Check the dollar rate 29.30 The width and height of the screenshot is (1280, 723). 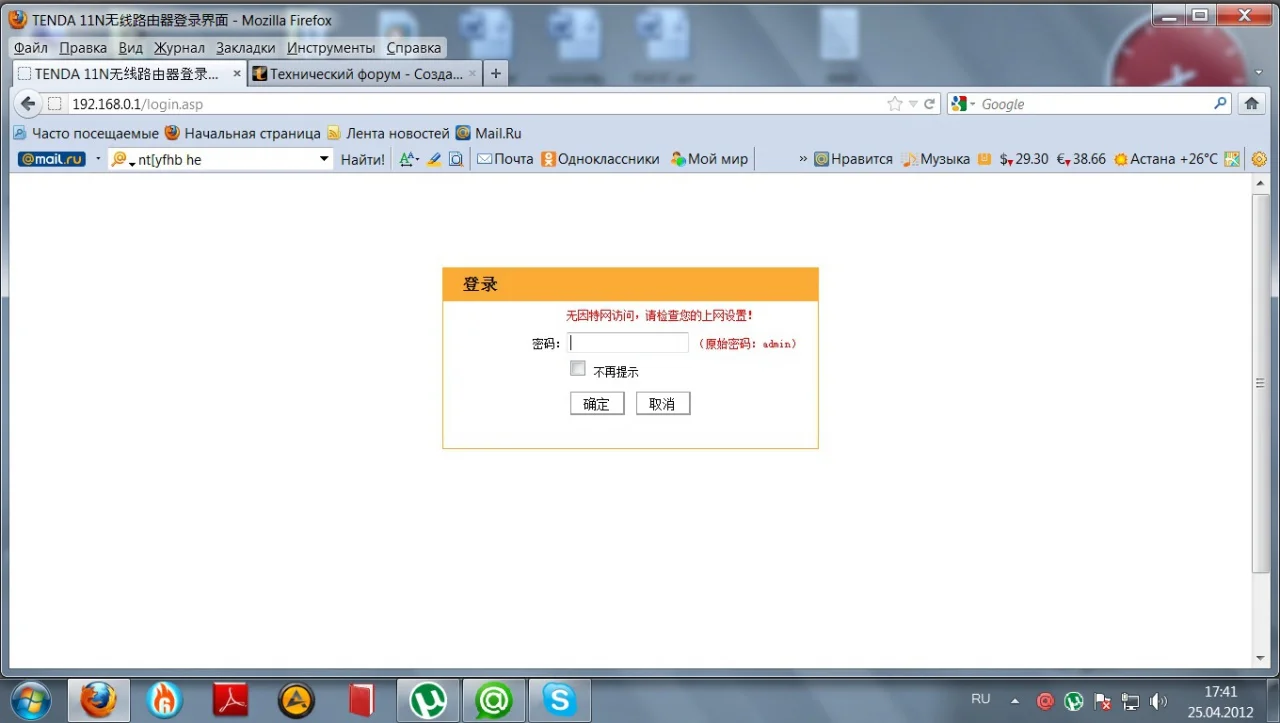coord(1024,159)
